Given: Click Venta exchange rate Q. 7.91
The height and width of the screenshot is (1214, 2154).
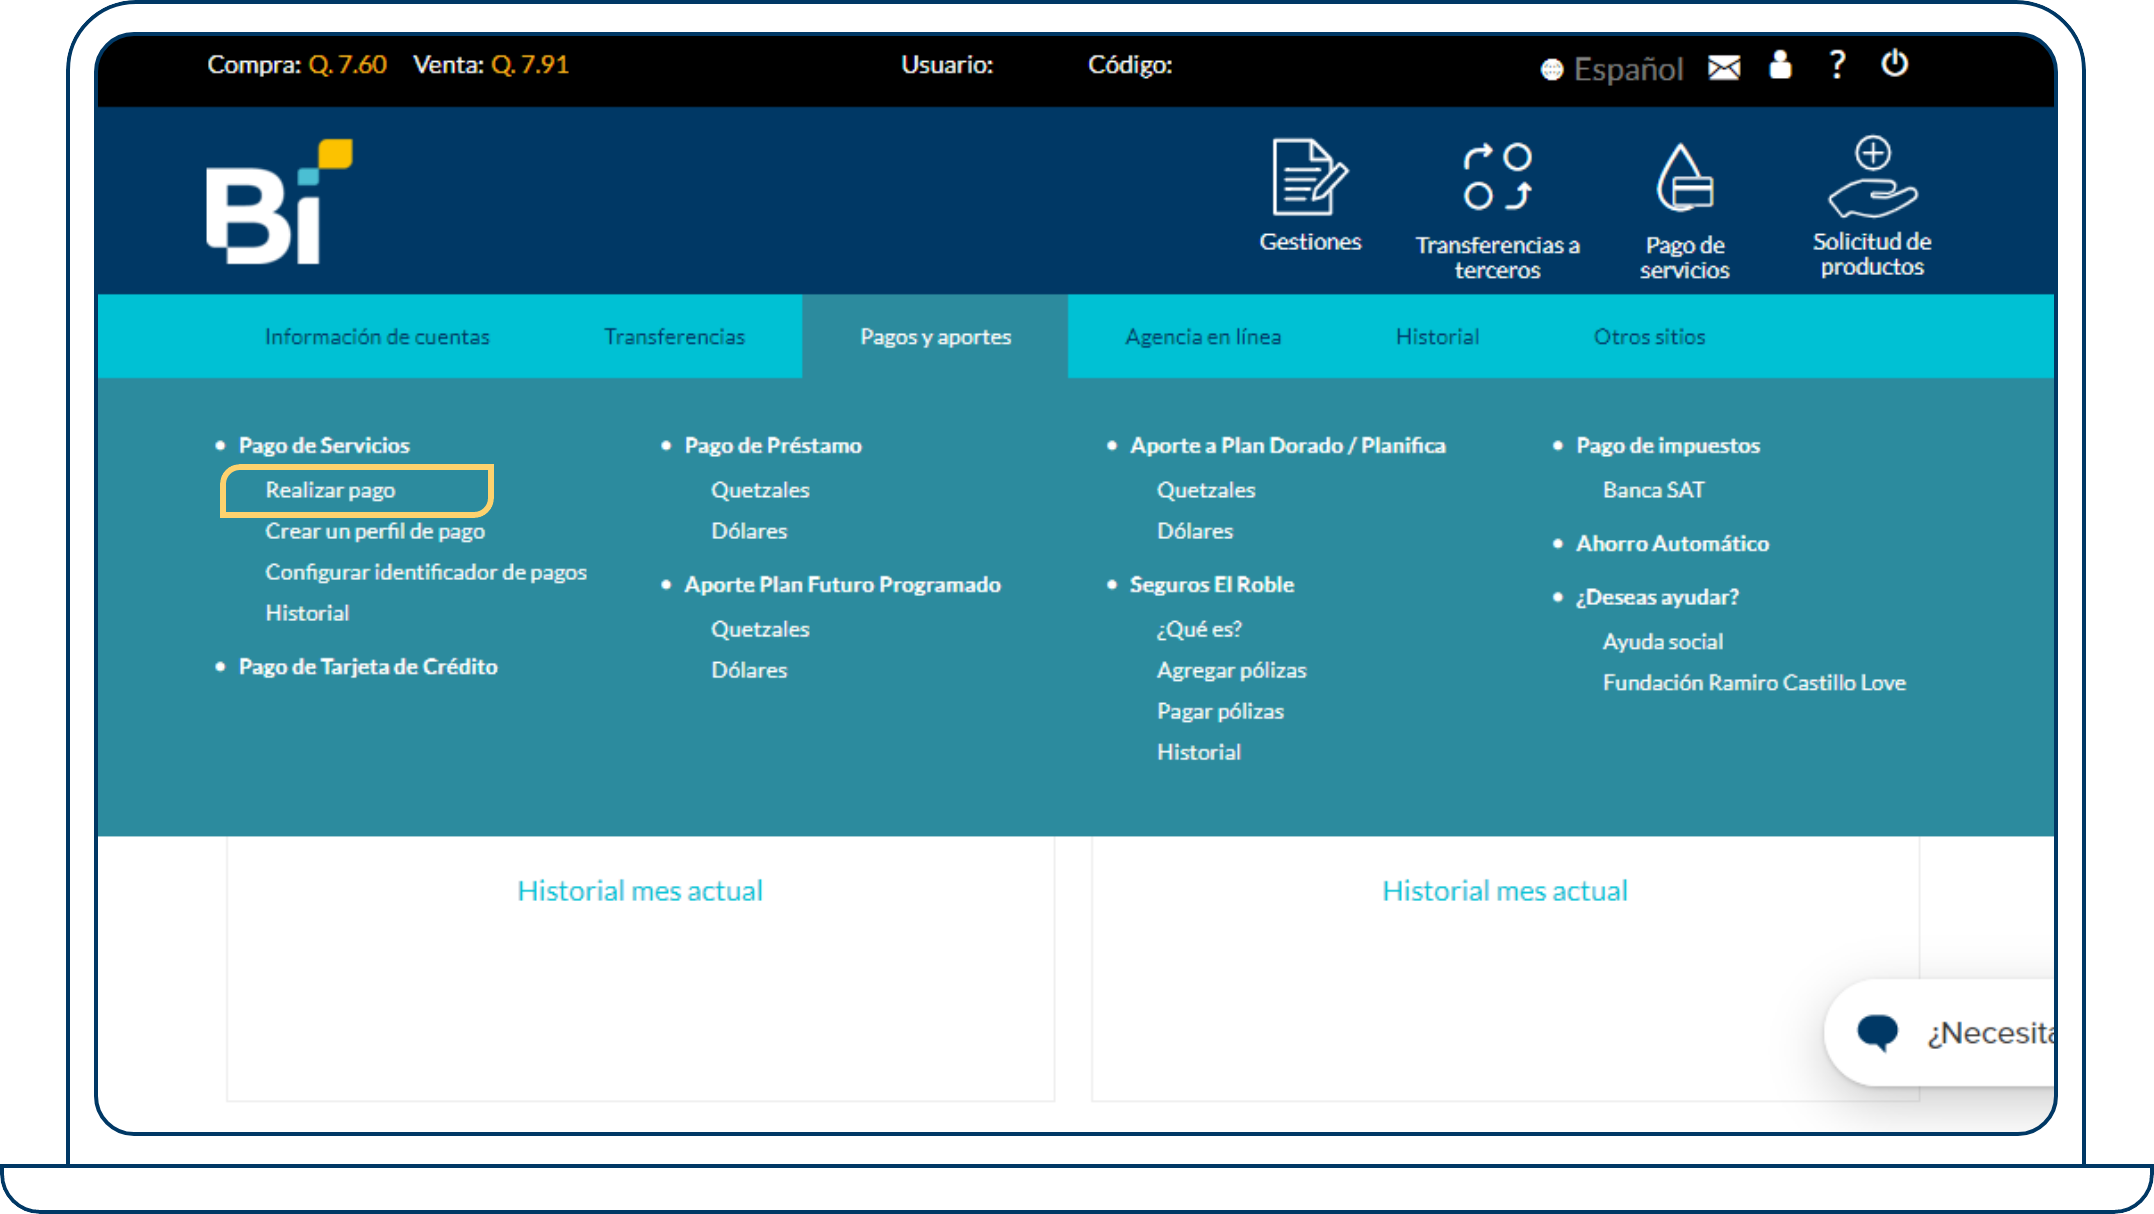Looking at the screenshot, I should point(530,65).
